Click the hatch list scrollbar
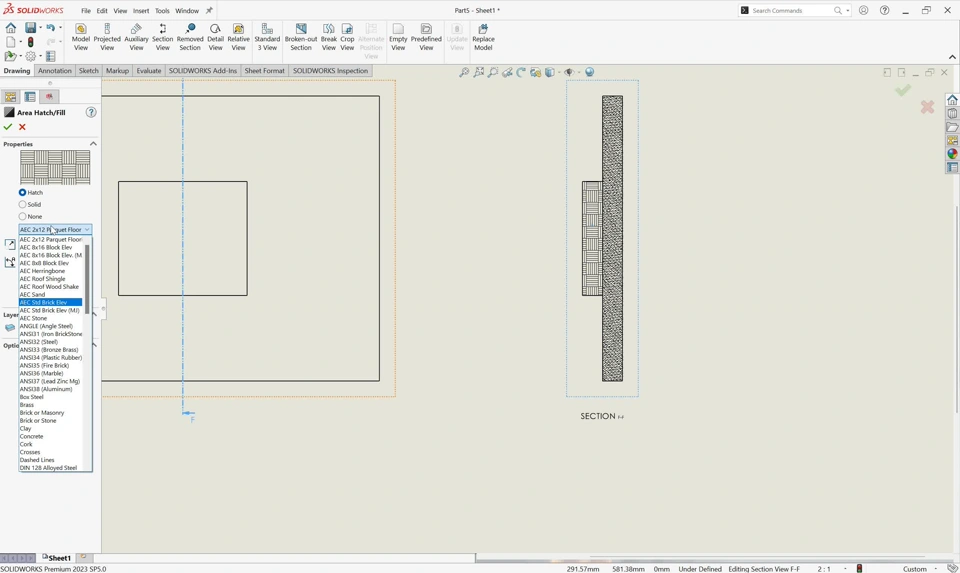Screen dimensions: 960x573 pos(88,277)
